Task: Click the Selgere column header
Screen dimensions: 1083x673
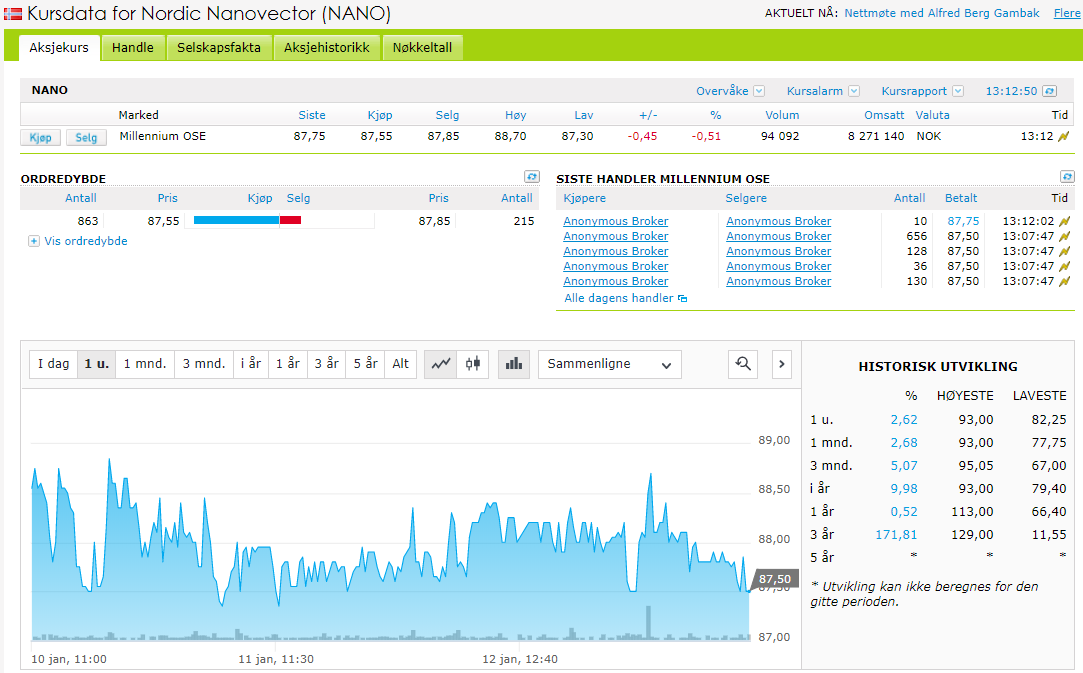Action: coord(746,198)
